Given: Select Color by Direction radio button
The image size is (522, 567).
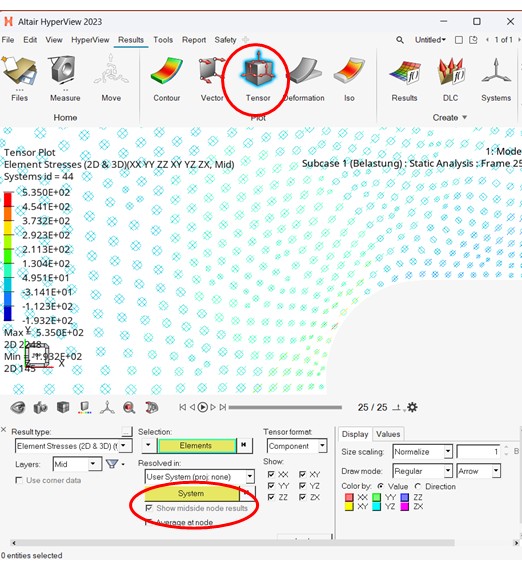Looking at the screenshot, I should coord(418,486).
